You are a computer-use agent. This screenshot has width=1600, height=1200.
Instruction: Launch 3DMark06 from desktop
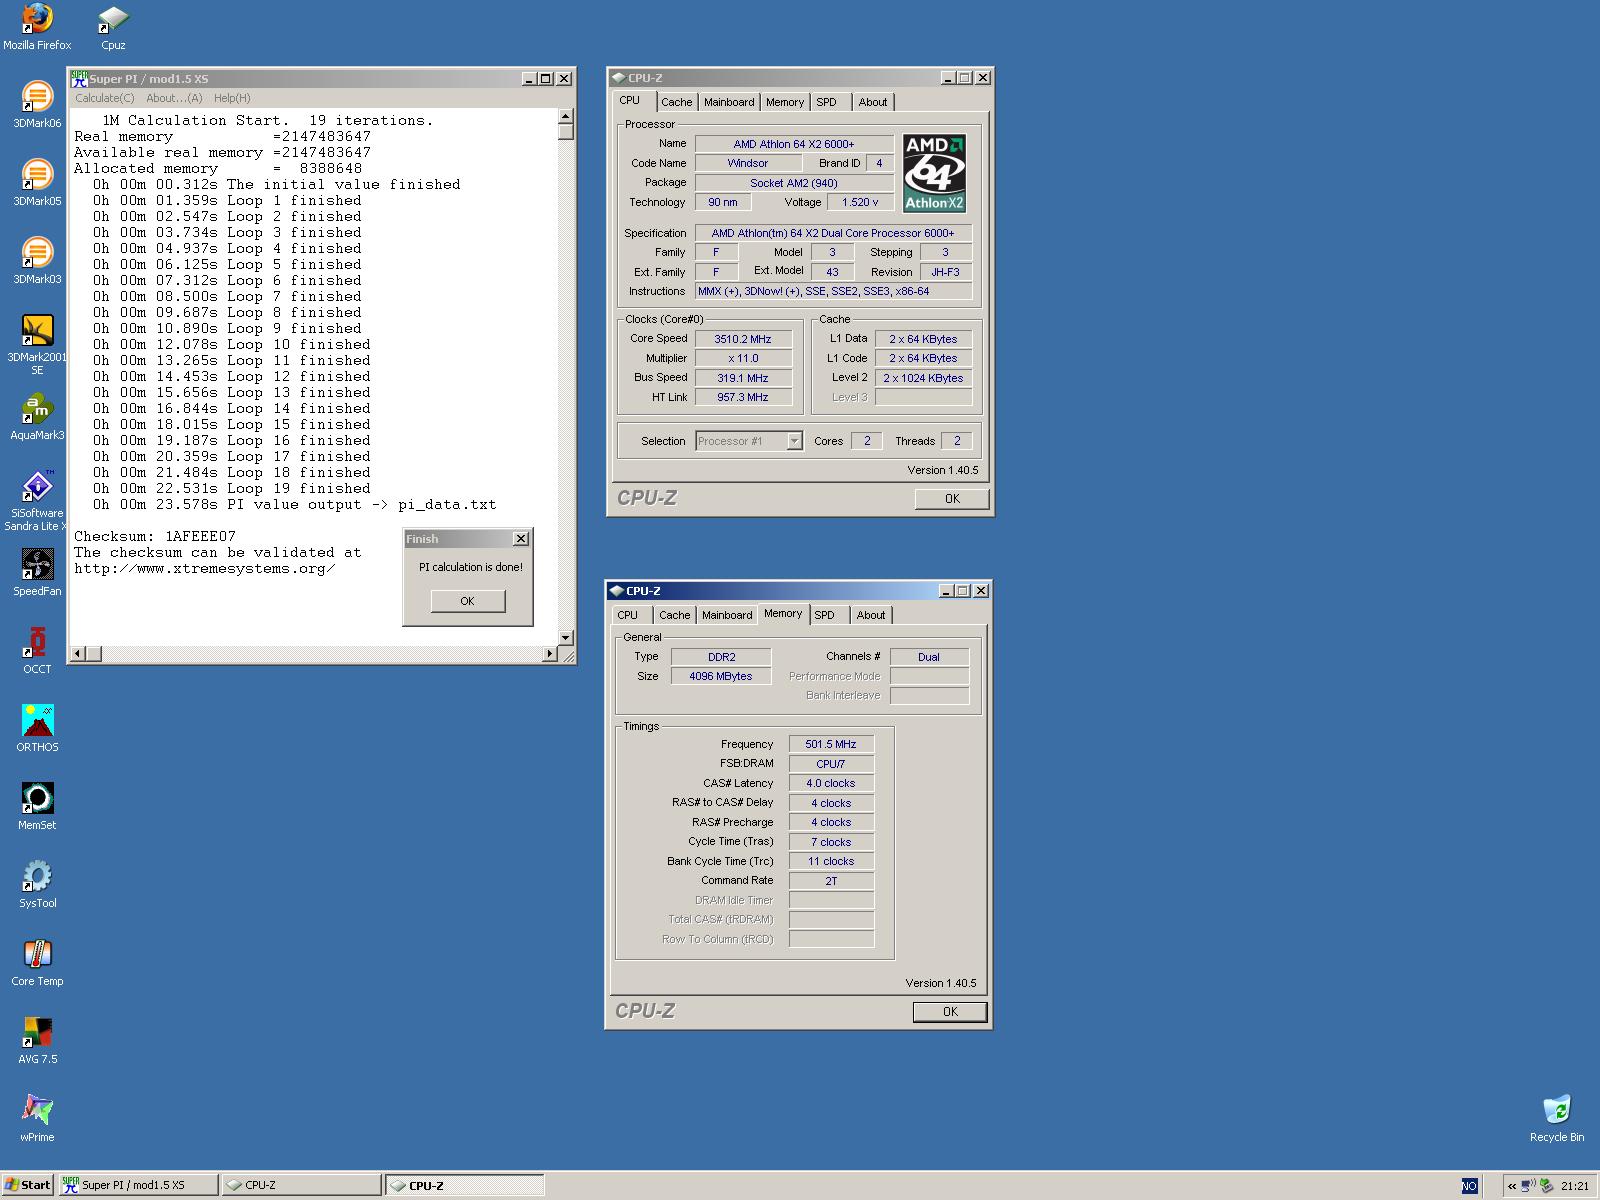coord(37,105)
